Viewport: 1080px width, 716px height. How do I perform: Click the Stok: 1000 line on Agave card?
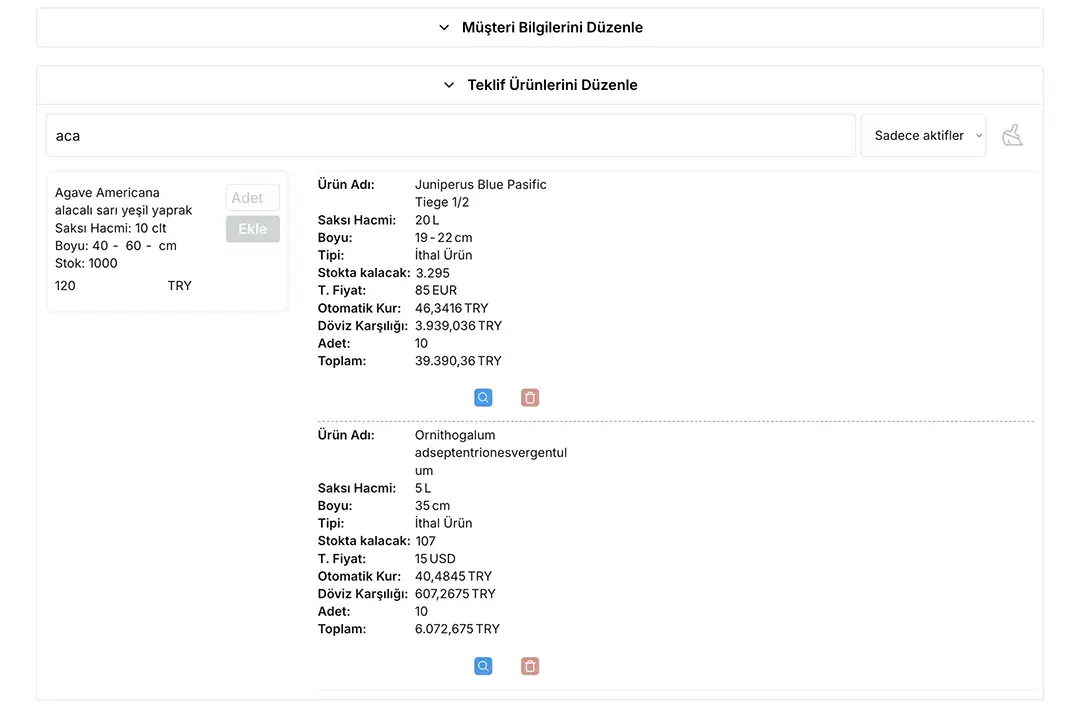[x=86, y=264]
